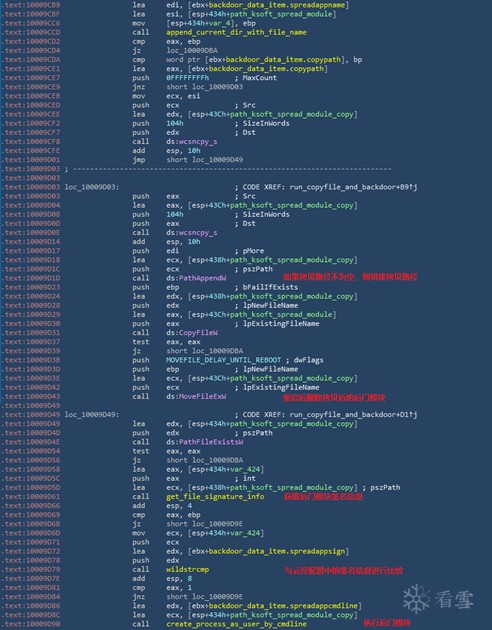492x630 pixels.
Task: Click the add esp, 8 instruction
Action: [x=162, y=579]
